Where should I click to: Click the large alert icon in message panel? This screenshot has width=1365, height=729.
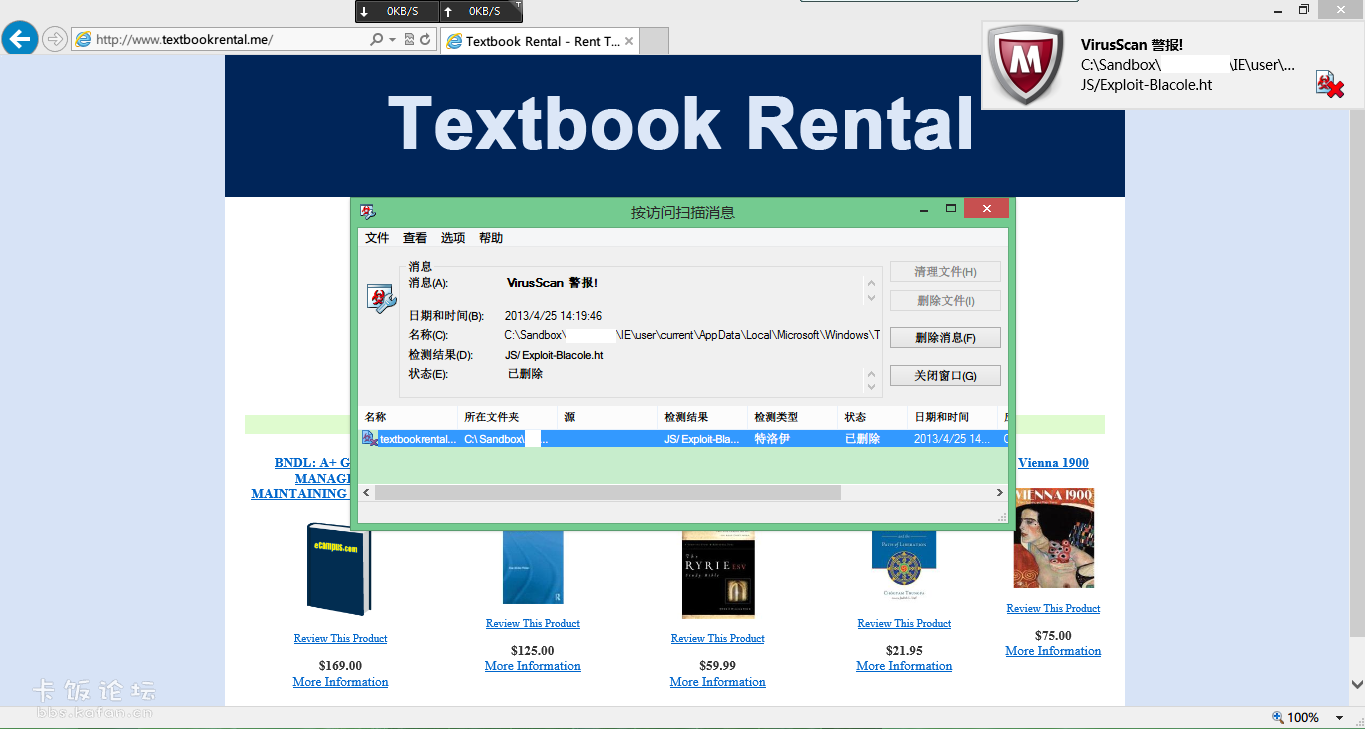(381, 298)
